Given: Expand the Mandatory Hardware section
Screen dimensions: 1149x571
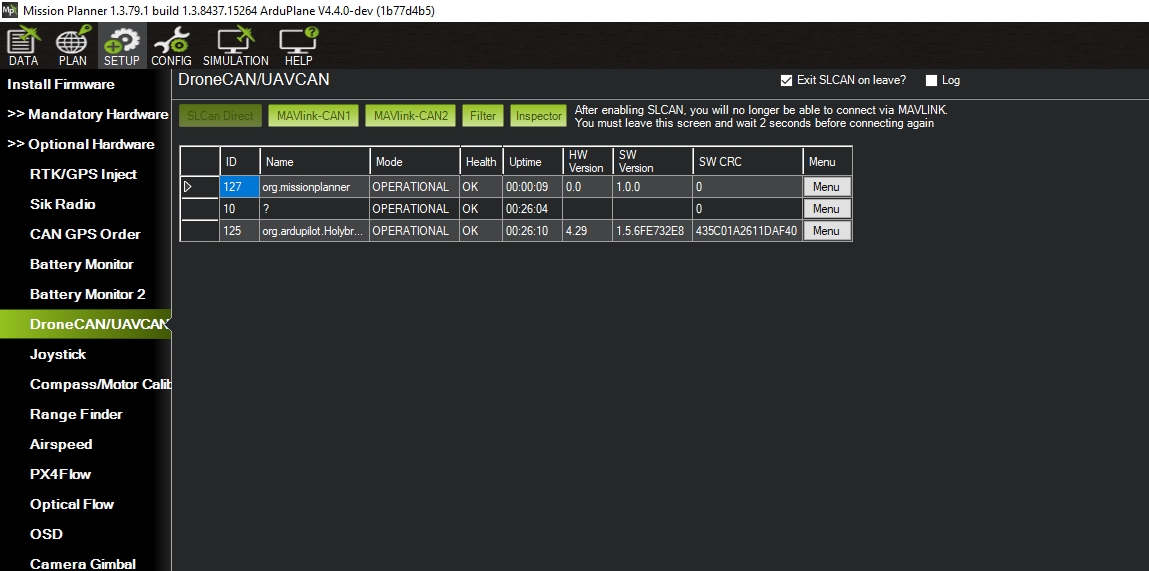Looking at the screenshot, I should pos(88,114).
